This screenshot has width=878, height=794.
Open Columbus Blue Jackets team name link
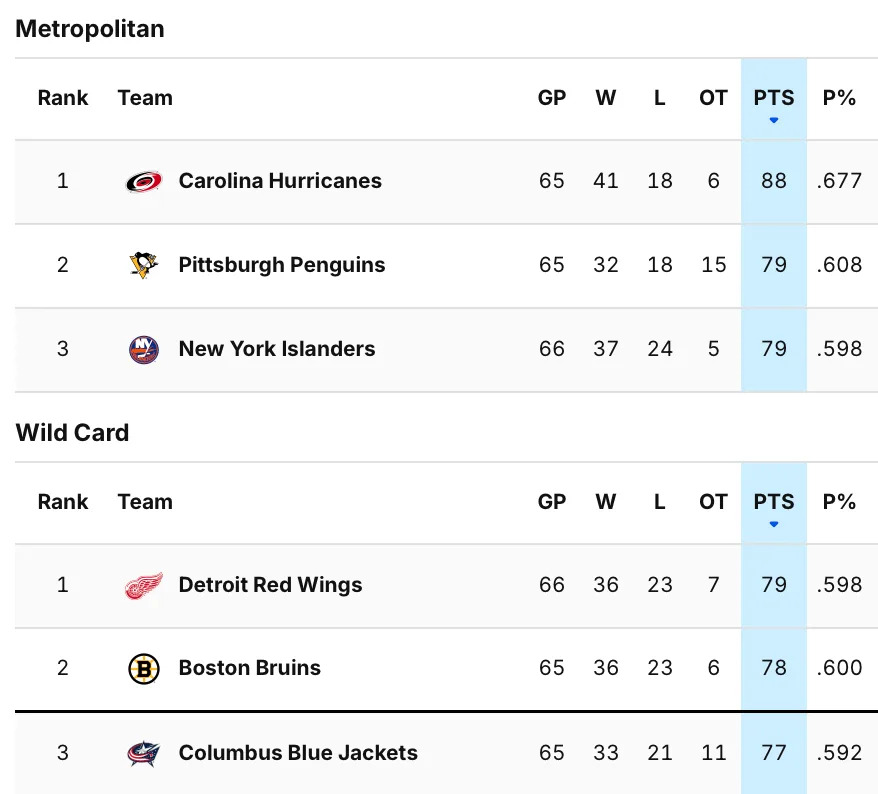coord(298,753)
